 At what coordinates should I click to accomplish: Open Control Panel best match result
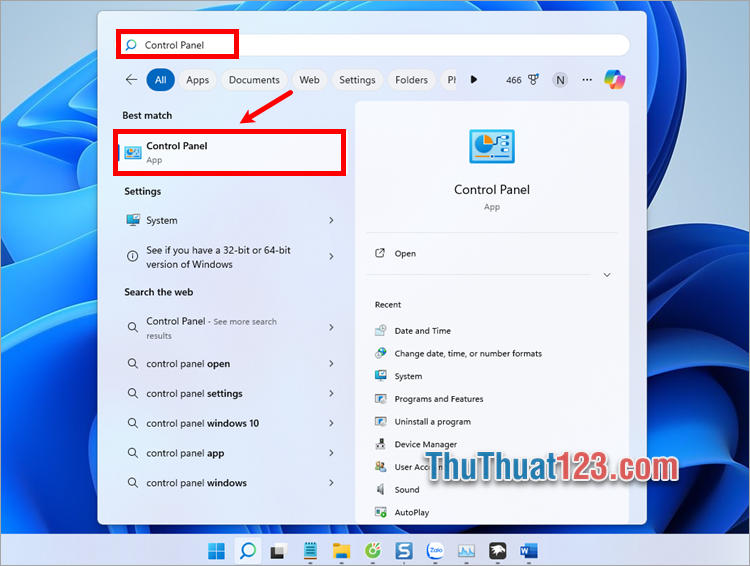[229, 152]
